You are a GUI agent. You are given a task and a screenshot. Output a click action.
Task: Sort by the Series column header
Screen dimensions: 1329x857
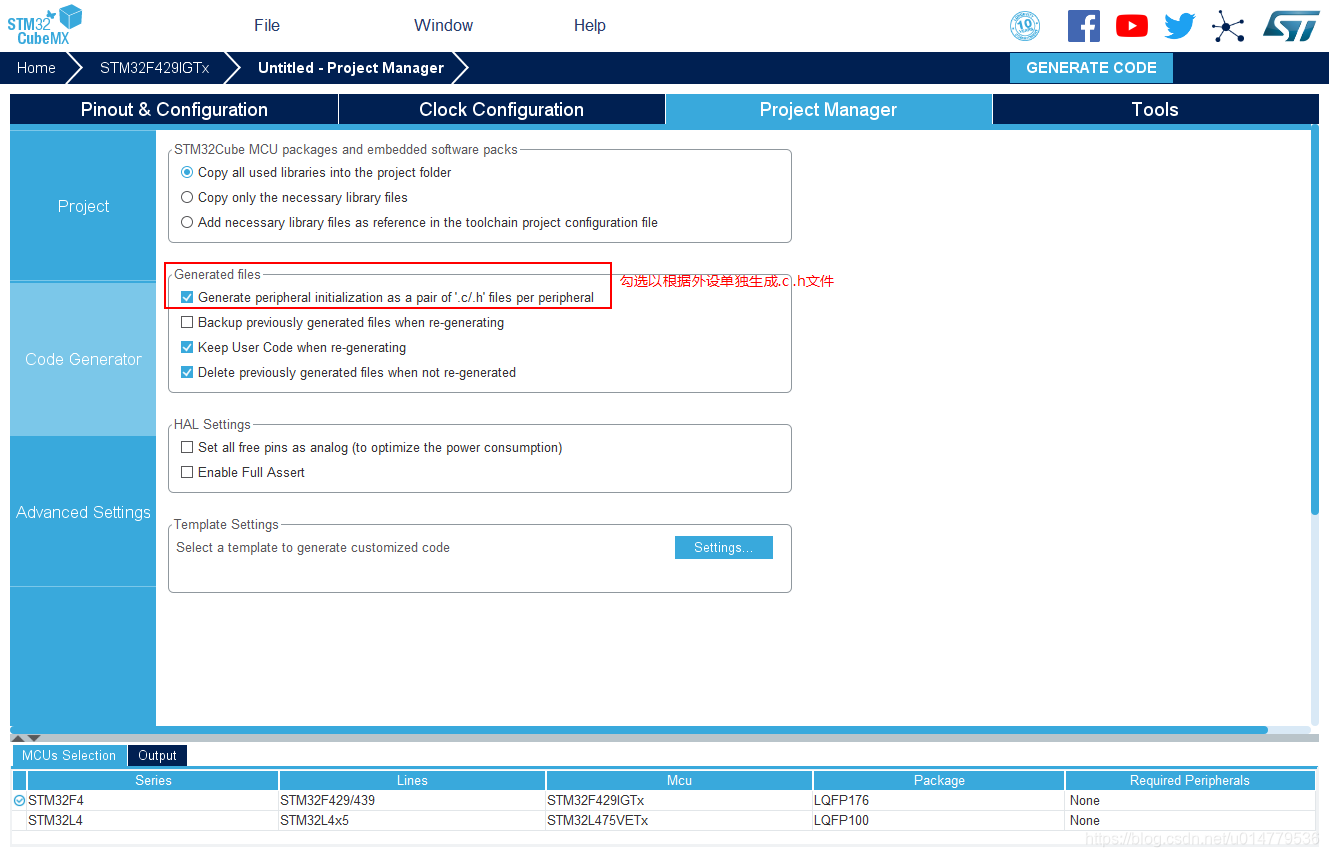pyautogui.click(x=153, y=780)
